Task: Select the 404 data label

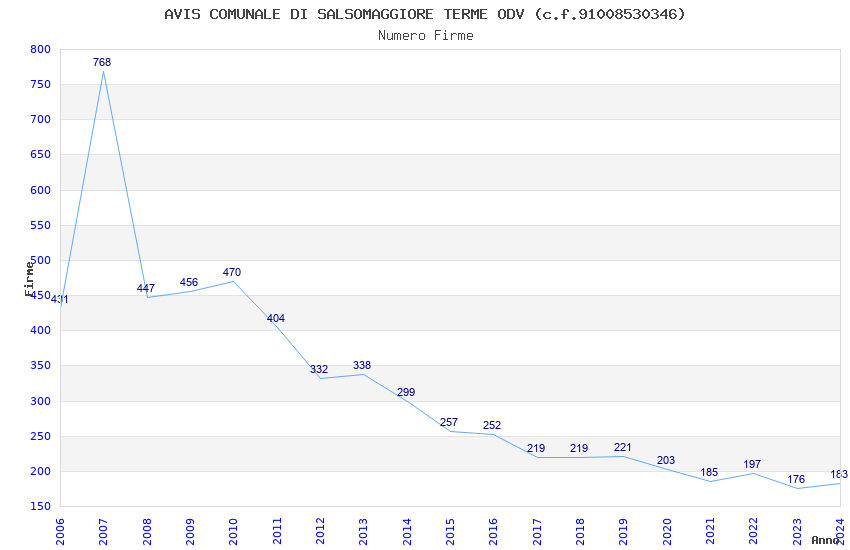Action: [x=275, y=319]
